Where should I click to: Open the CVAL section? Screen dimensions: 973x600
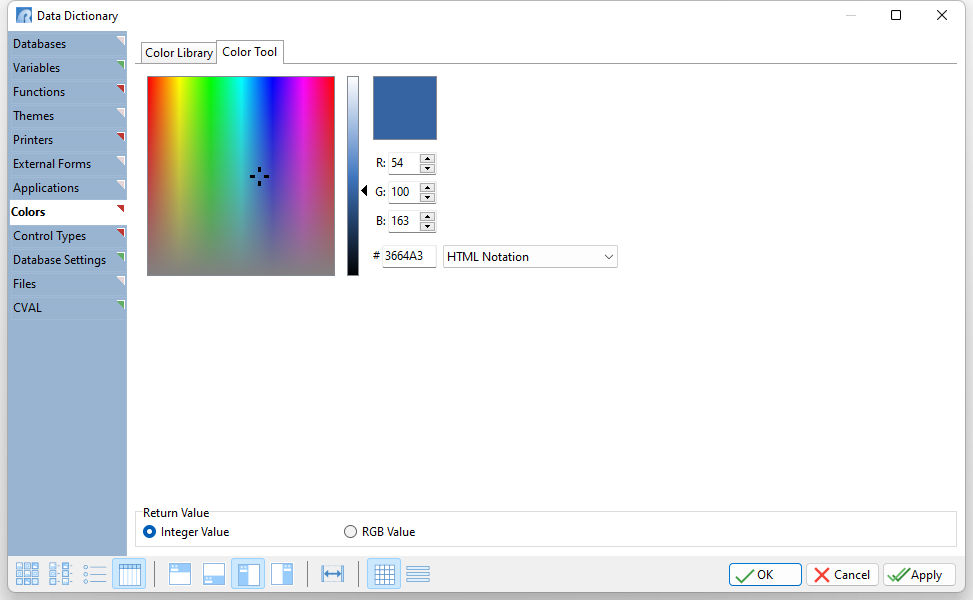coord(68,308)
